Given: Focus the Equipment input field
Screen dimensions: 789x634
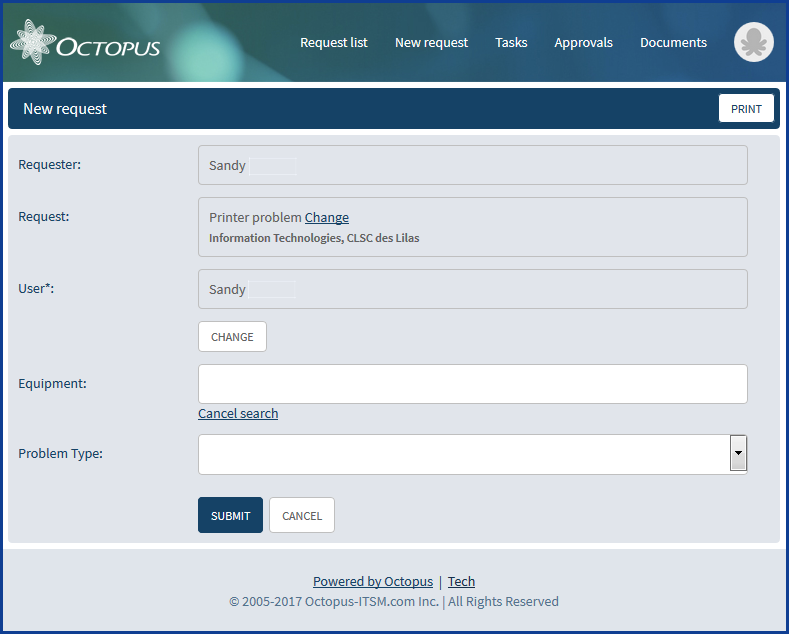Looking at the screenshot, I should click(472, 384).
